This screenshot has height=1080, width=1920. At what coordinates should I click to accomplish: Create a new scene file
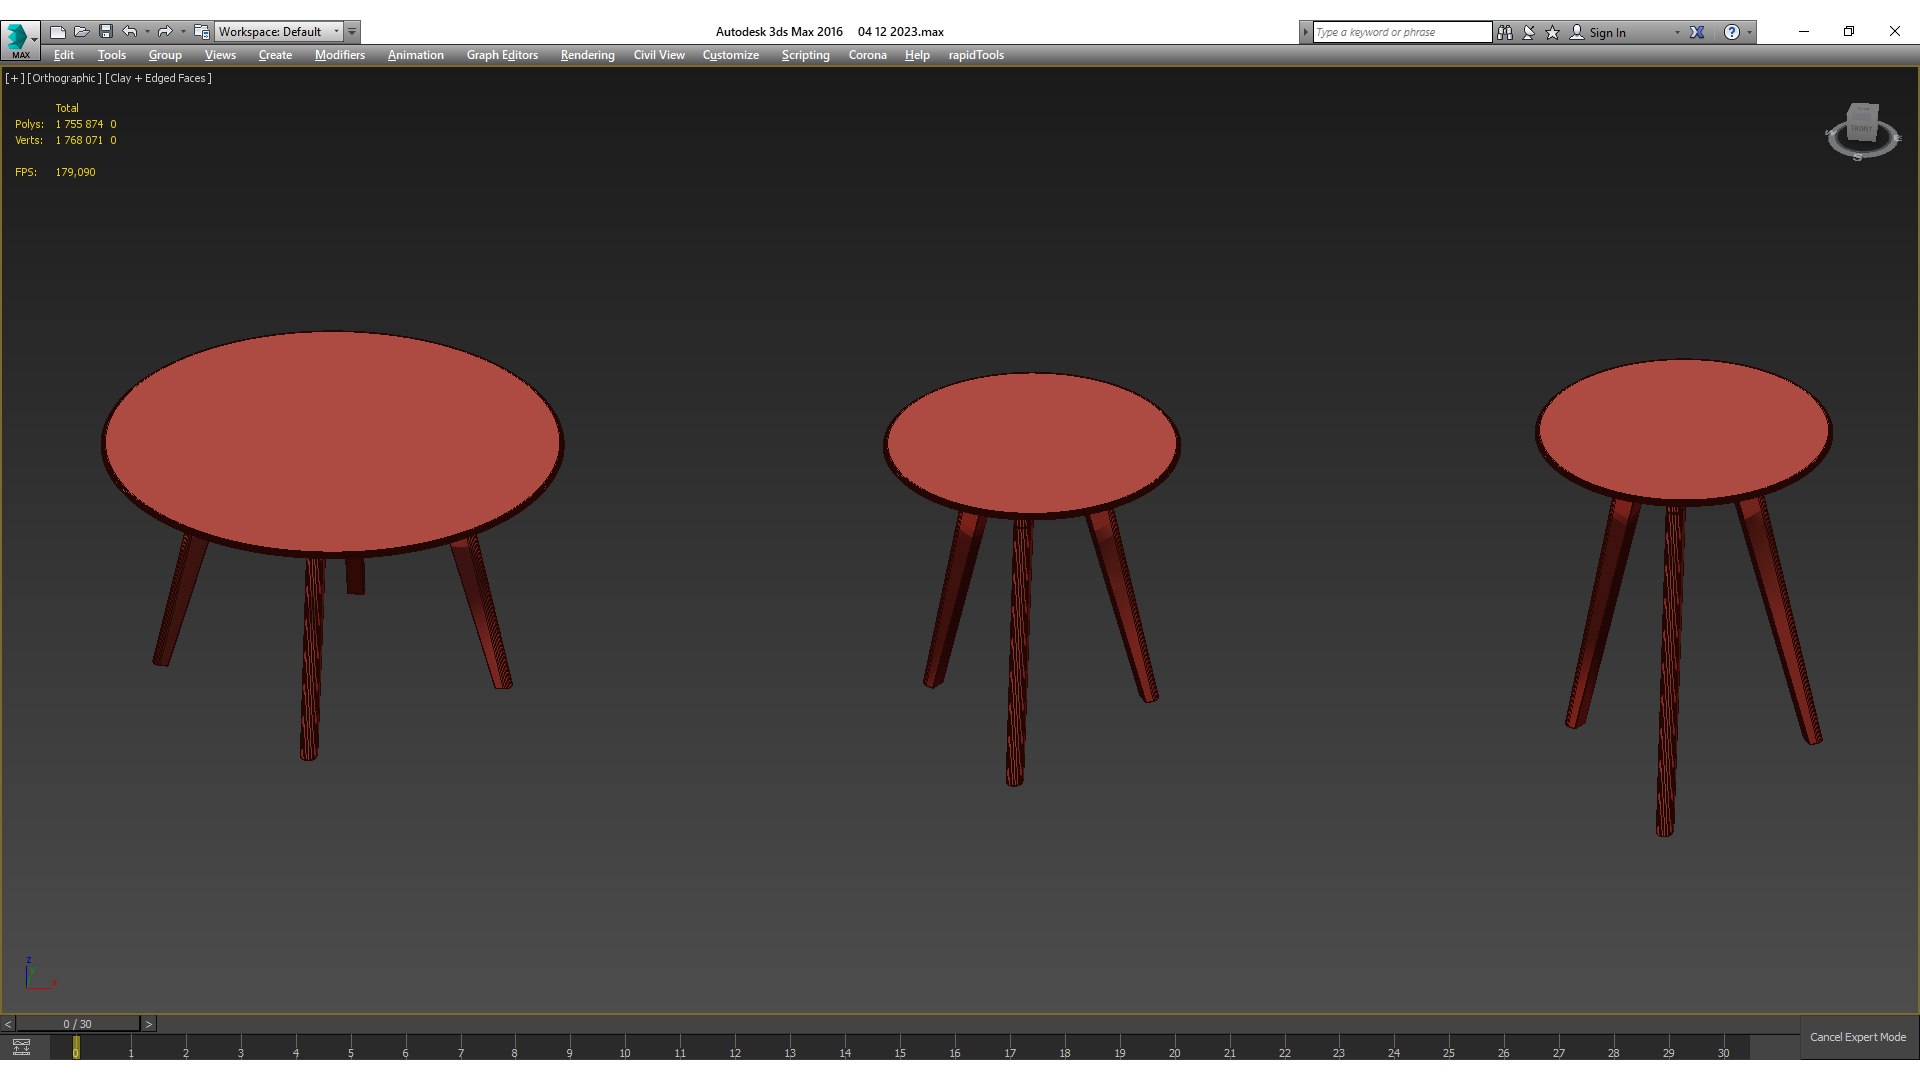point(57,32)
